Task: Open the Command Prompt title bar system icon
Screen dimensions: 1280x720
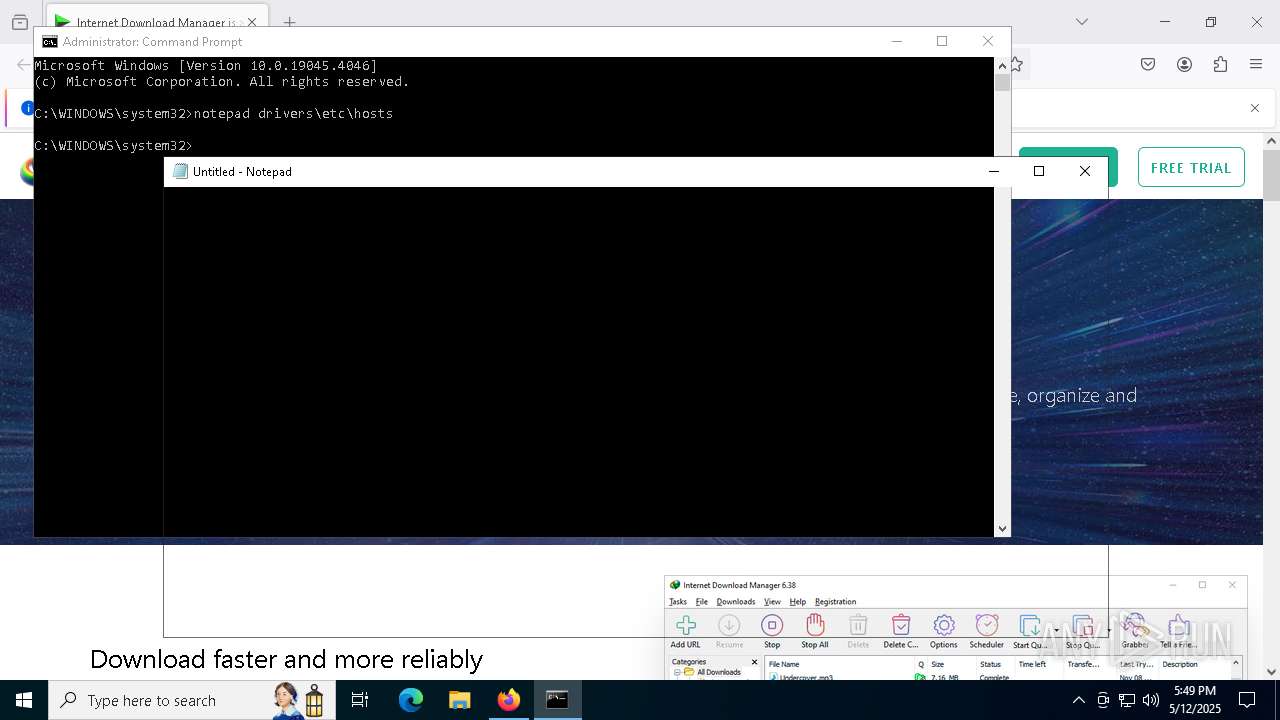Action: tap(49, 42)
